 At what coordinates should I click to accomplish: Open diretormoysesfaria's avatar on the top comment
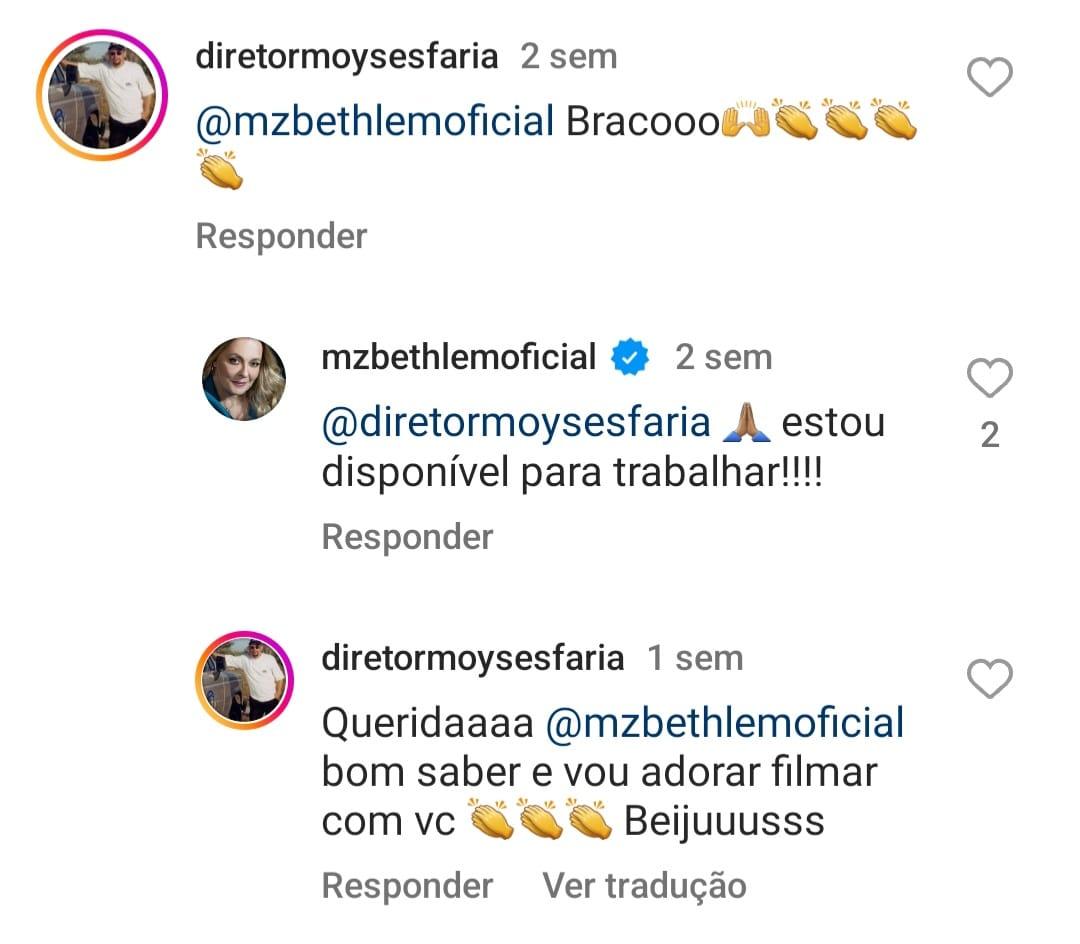click(x=101, y=96)
